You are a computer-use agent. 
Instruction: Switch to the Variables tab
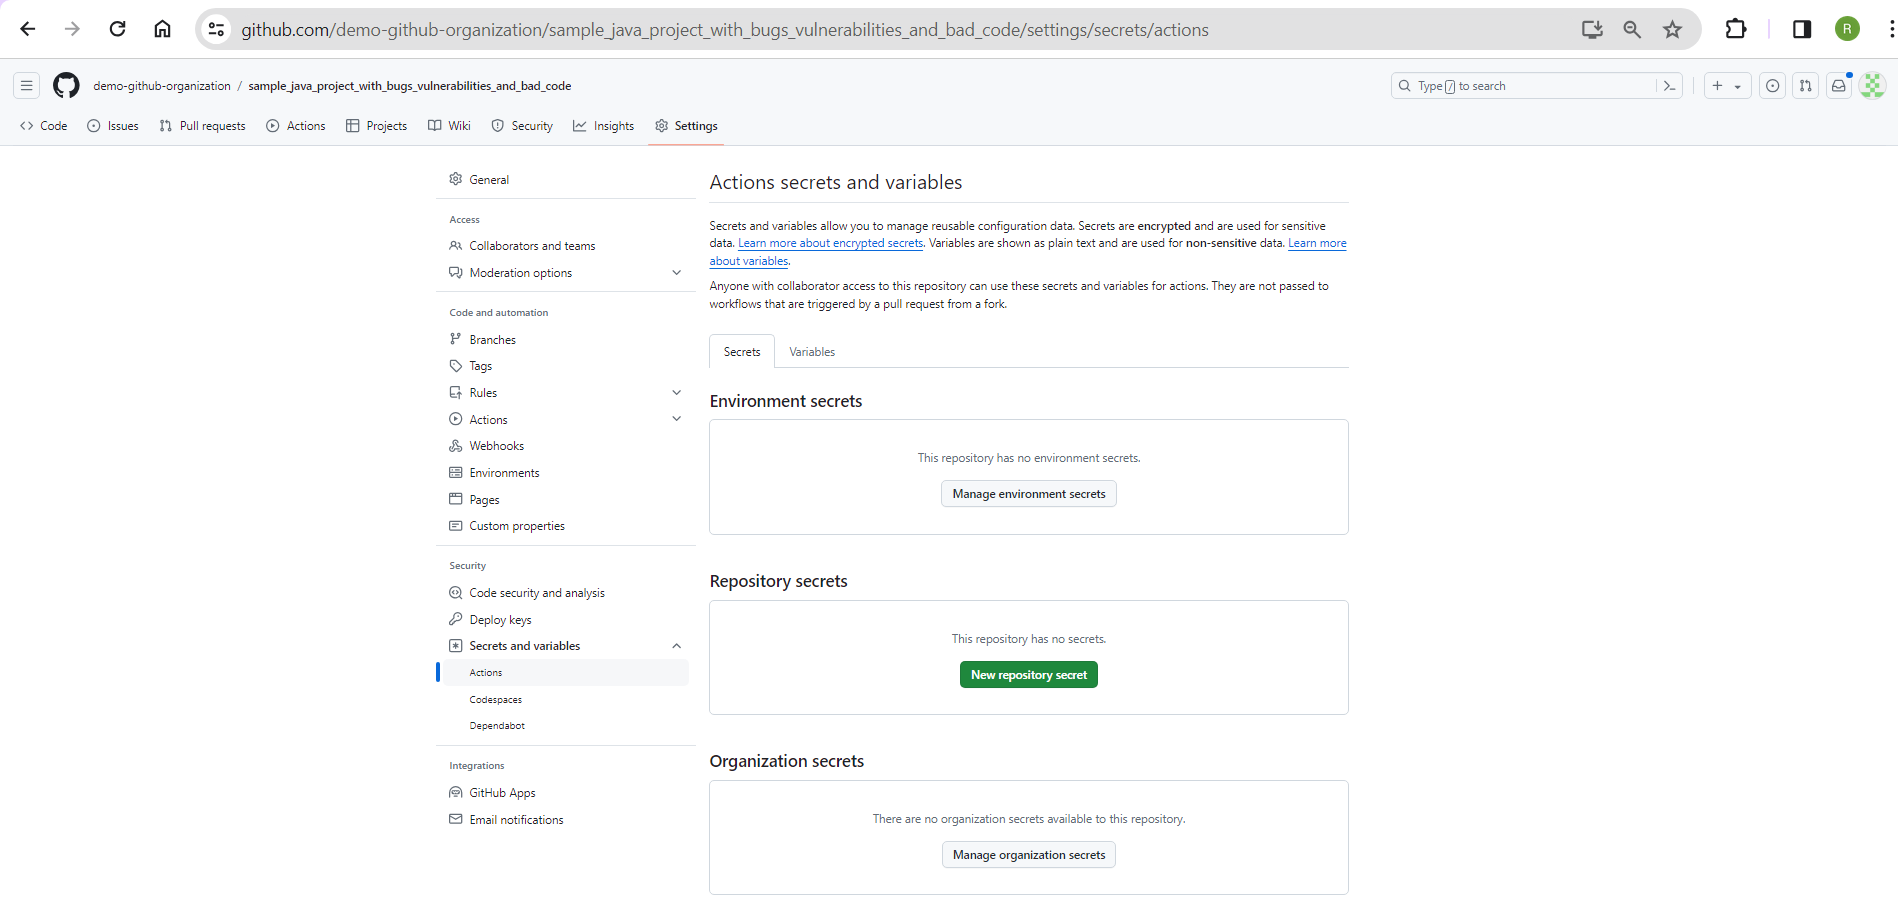(x=811, y=351)
